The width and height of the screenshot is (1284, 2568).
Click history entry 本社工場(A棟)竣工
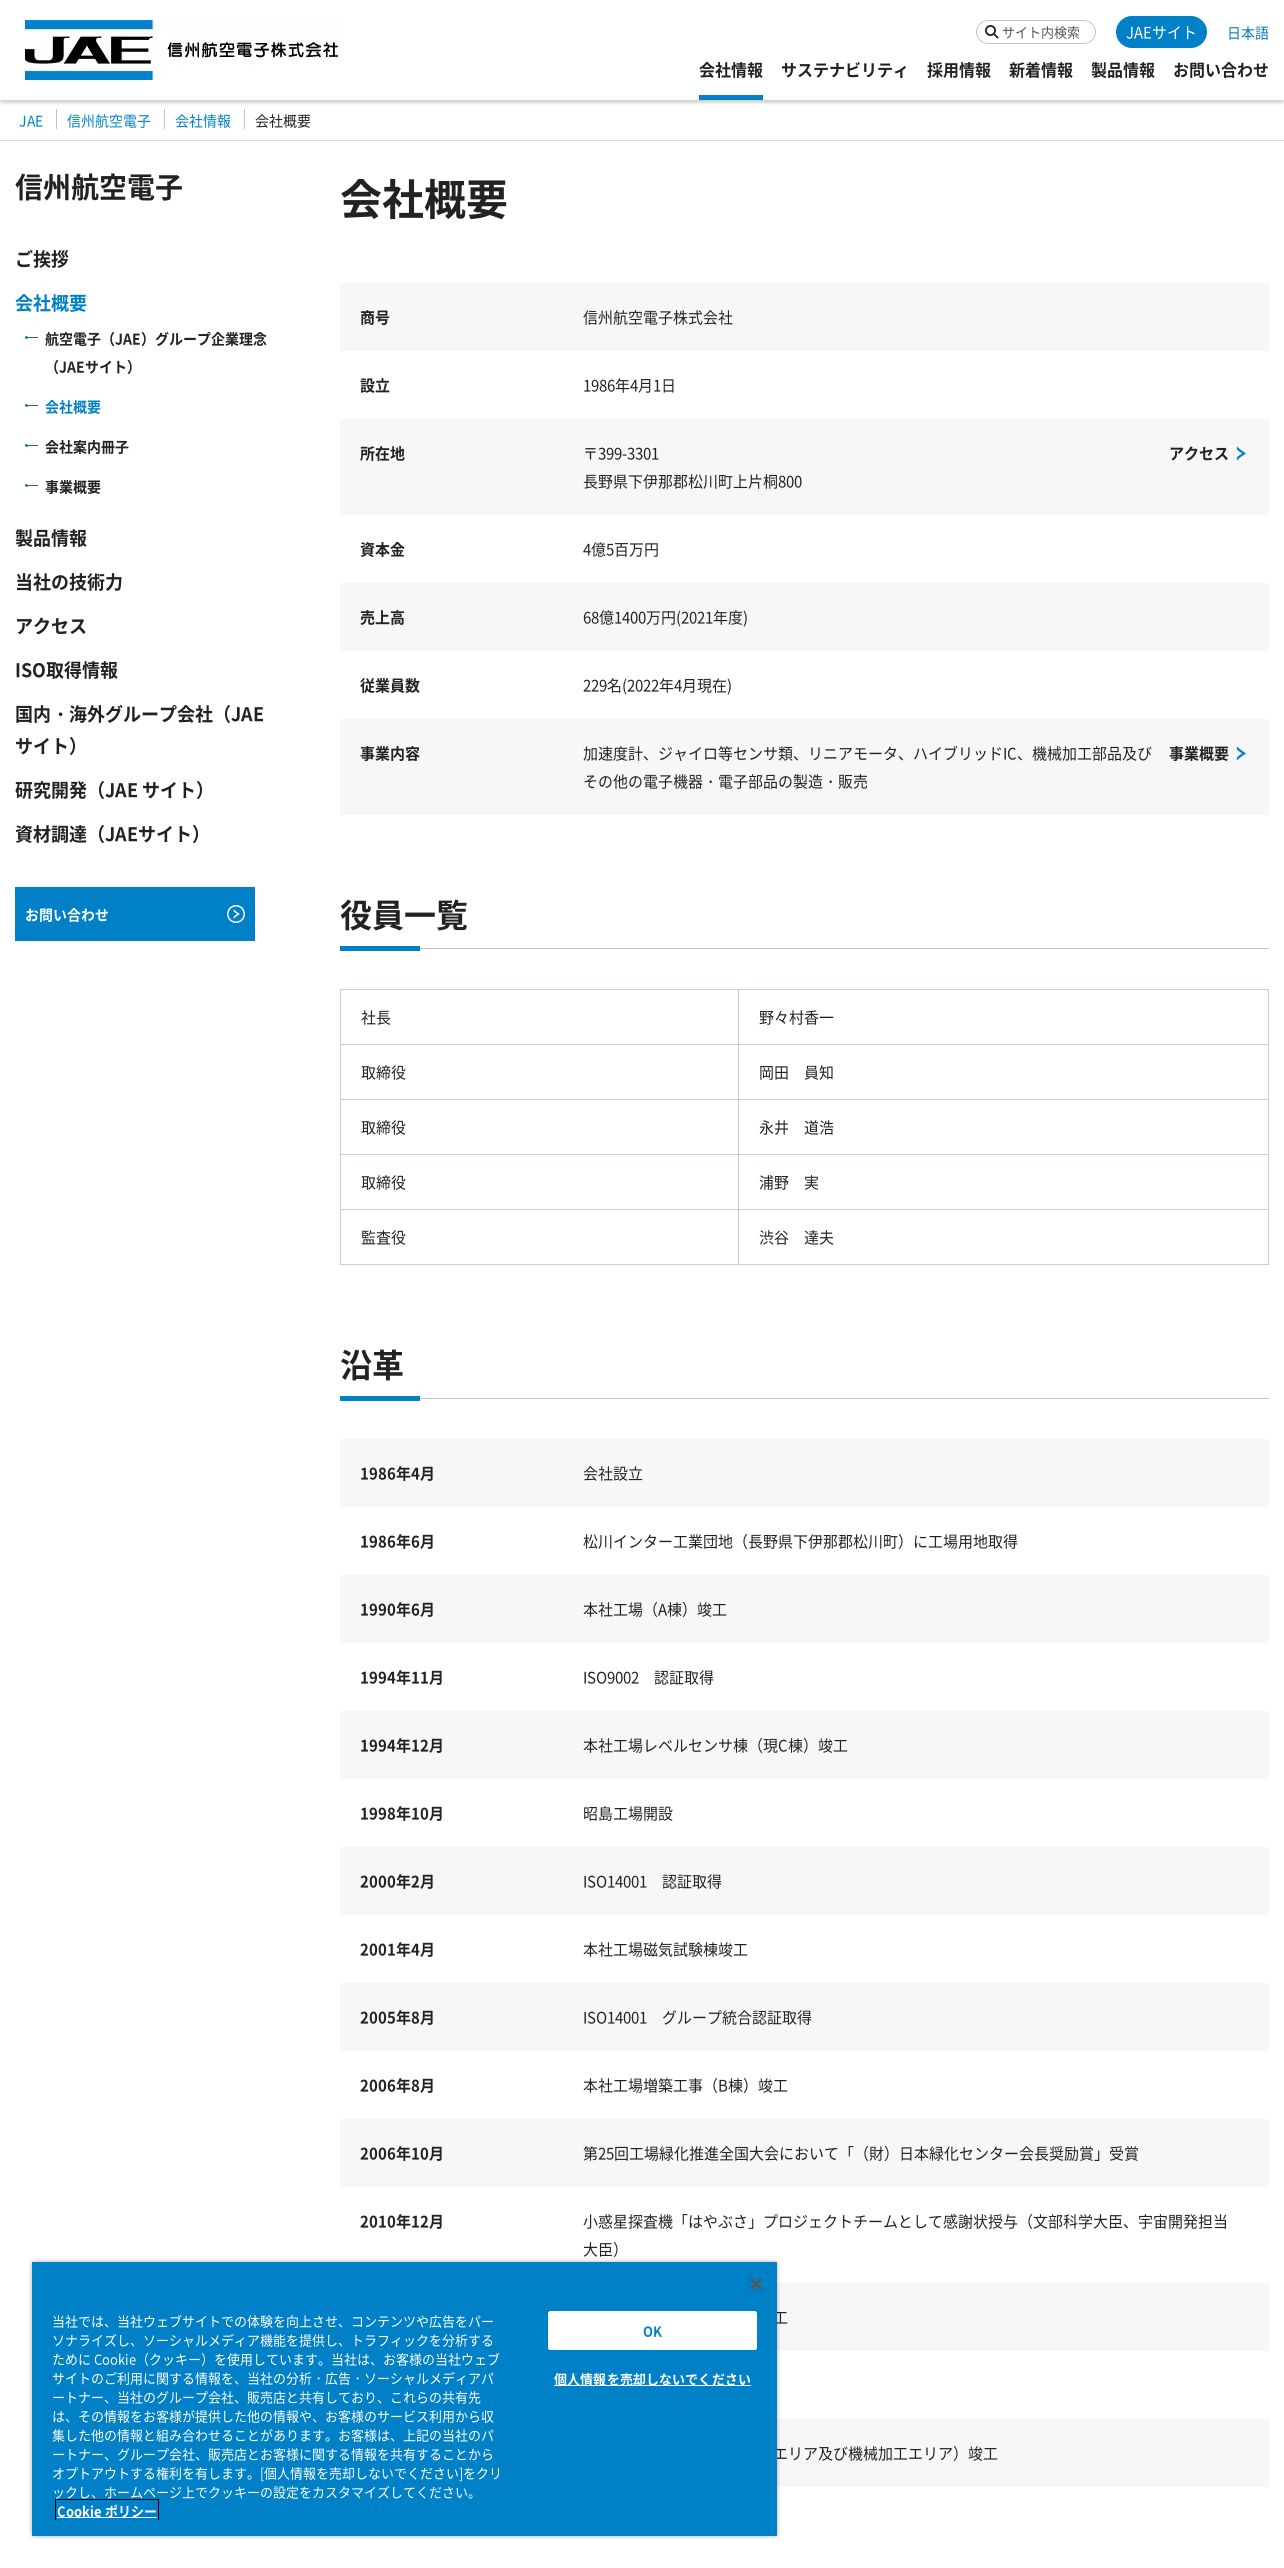[x=655, y=1610]
